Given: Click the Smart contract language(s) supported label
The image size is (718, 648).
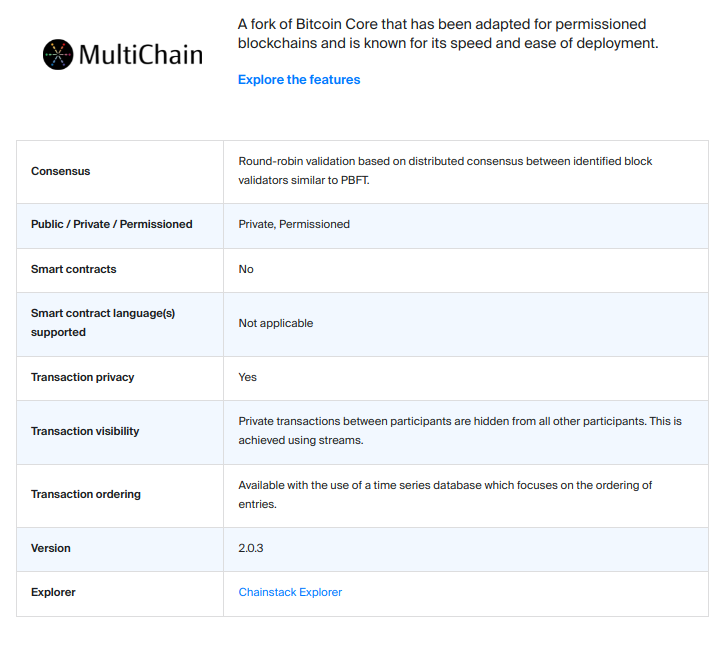Looking at the screenshot, I should (102, 322).
